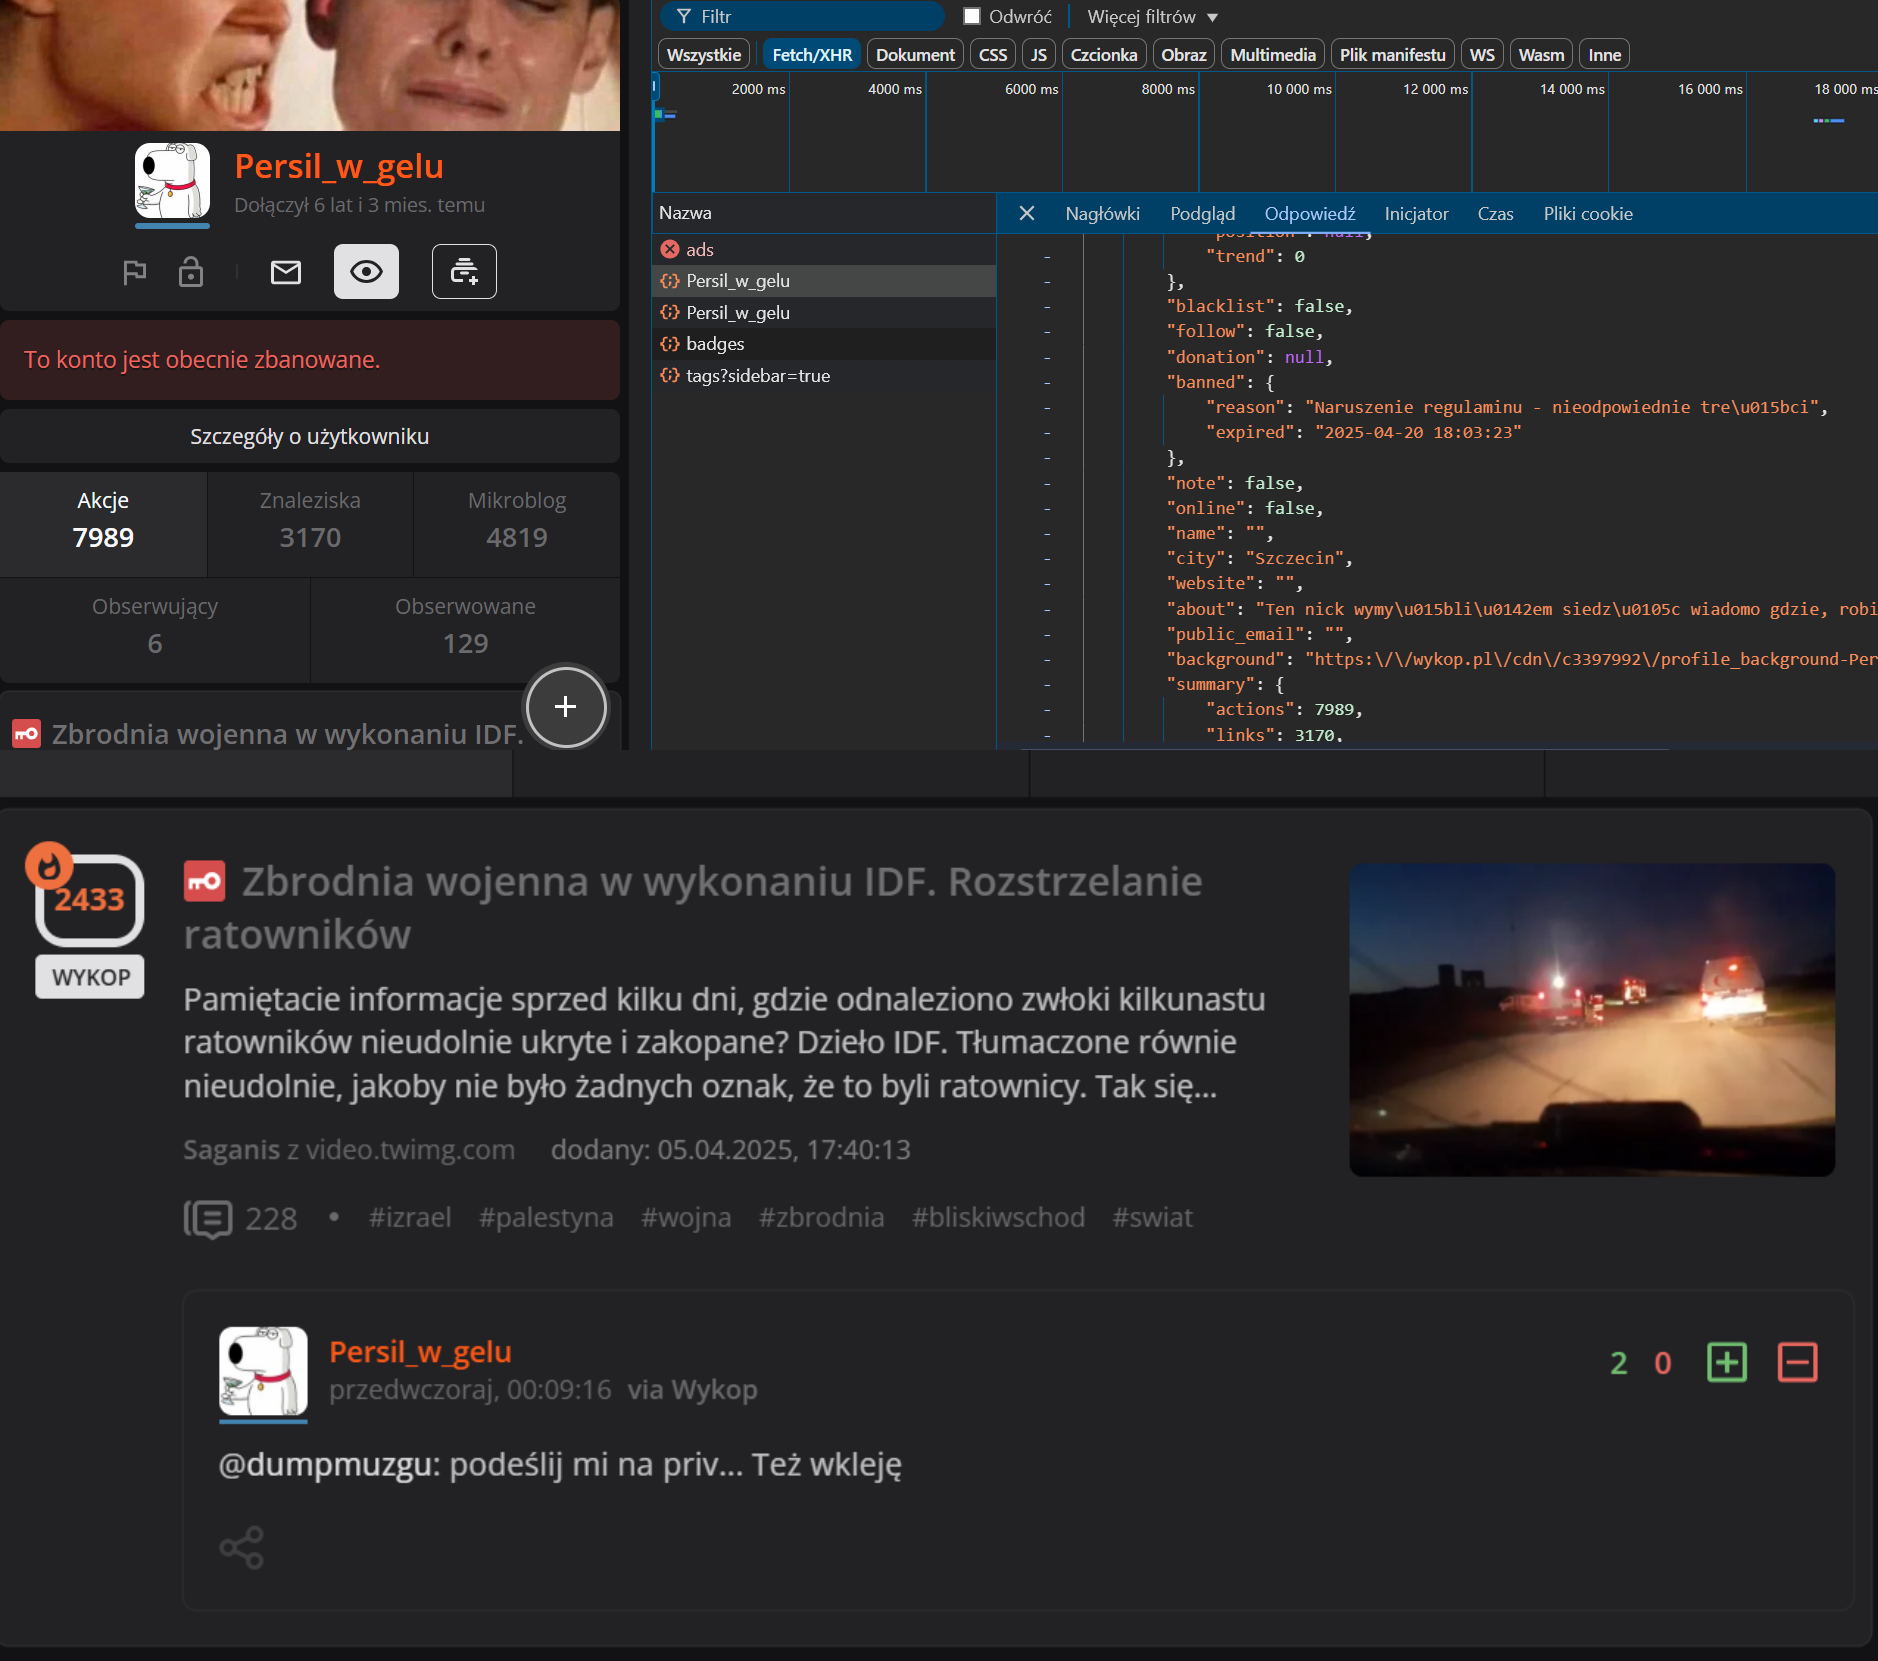The height and width of the screenshot is (1661, 1878).
Task: Click the night convoy video thumbnail
Action: 1591,1019
